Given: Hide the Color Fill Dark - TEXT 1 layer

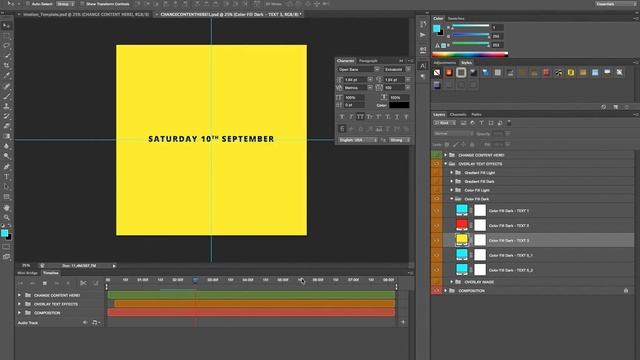Looking at the screenshot, I should point(436,211).
